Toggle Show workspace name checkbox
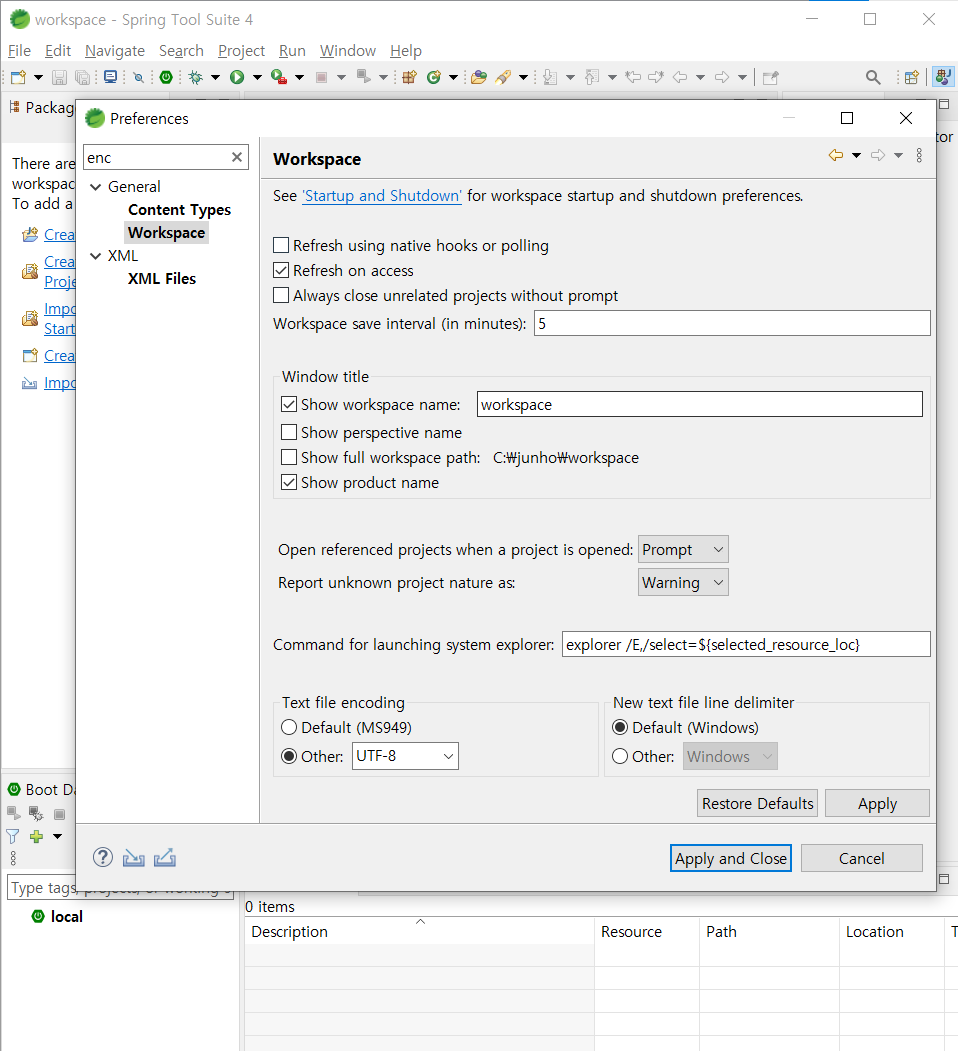The width and height of the screenshot is (958, 1051). [289, 404]
